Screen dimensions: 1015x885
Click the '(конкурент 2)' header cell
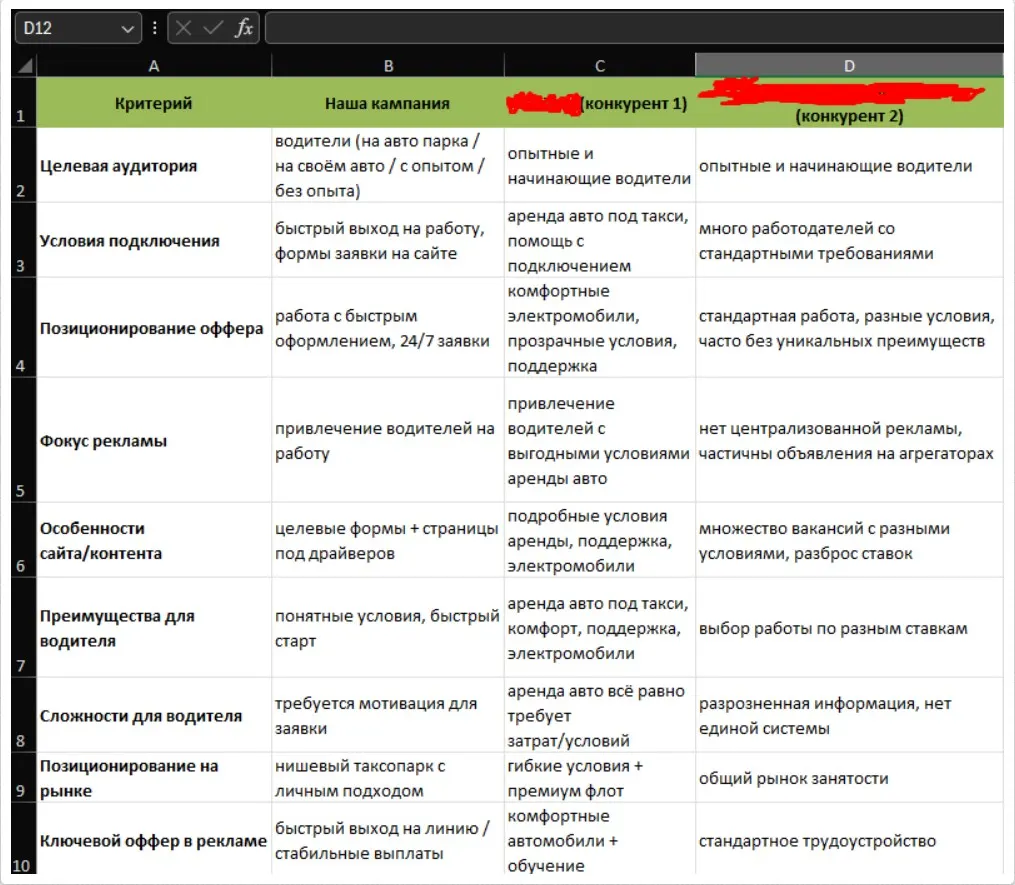pos(849,102)
